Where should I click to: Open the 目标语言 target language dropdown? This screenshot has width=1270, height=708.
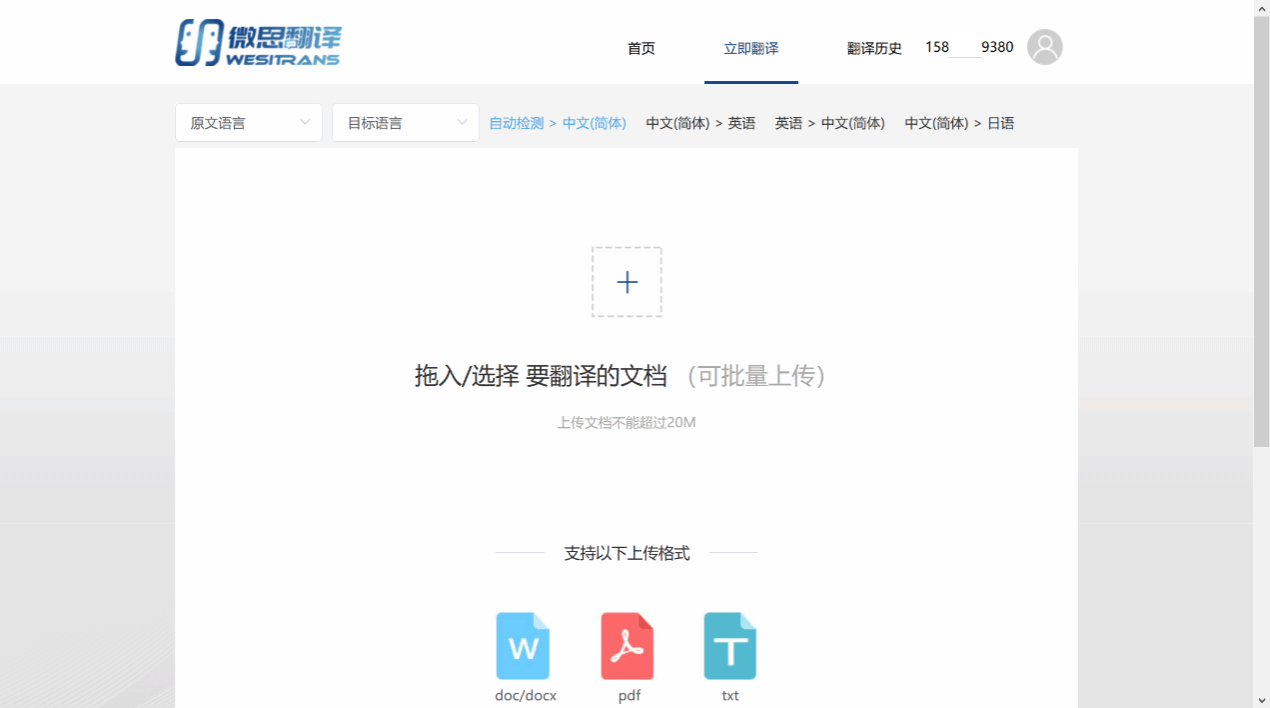405,123
